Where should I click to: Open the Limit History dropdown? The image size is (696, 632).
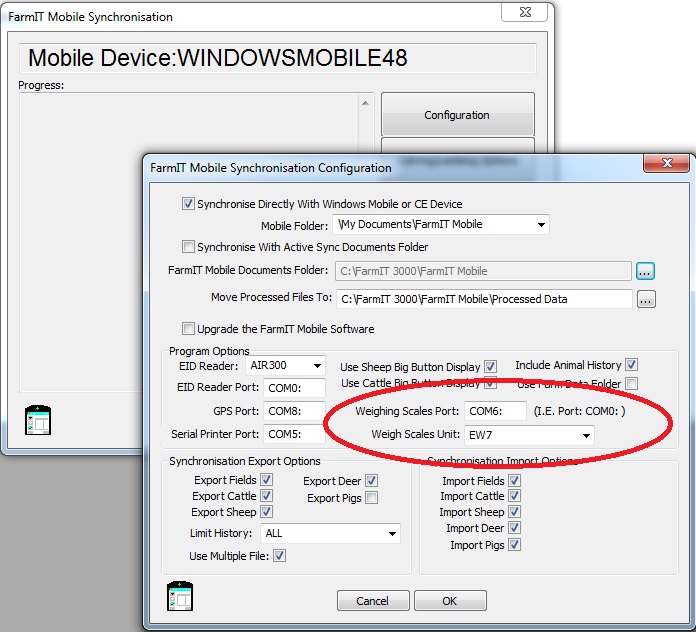[392, 533]
